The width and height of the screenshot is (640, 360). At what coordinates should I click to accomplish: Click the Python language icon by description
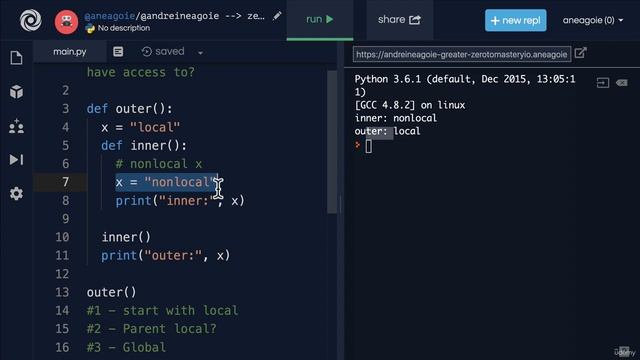[x=90, y=28]
